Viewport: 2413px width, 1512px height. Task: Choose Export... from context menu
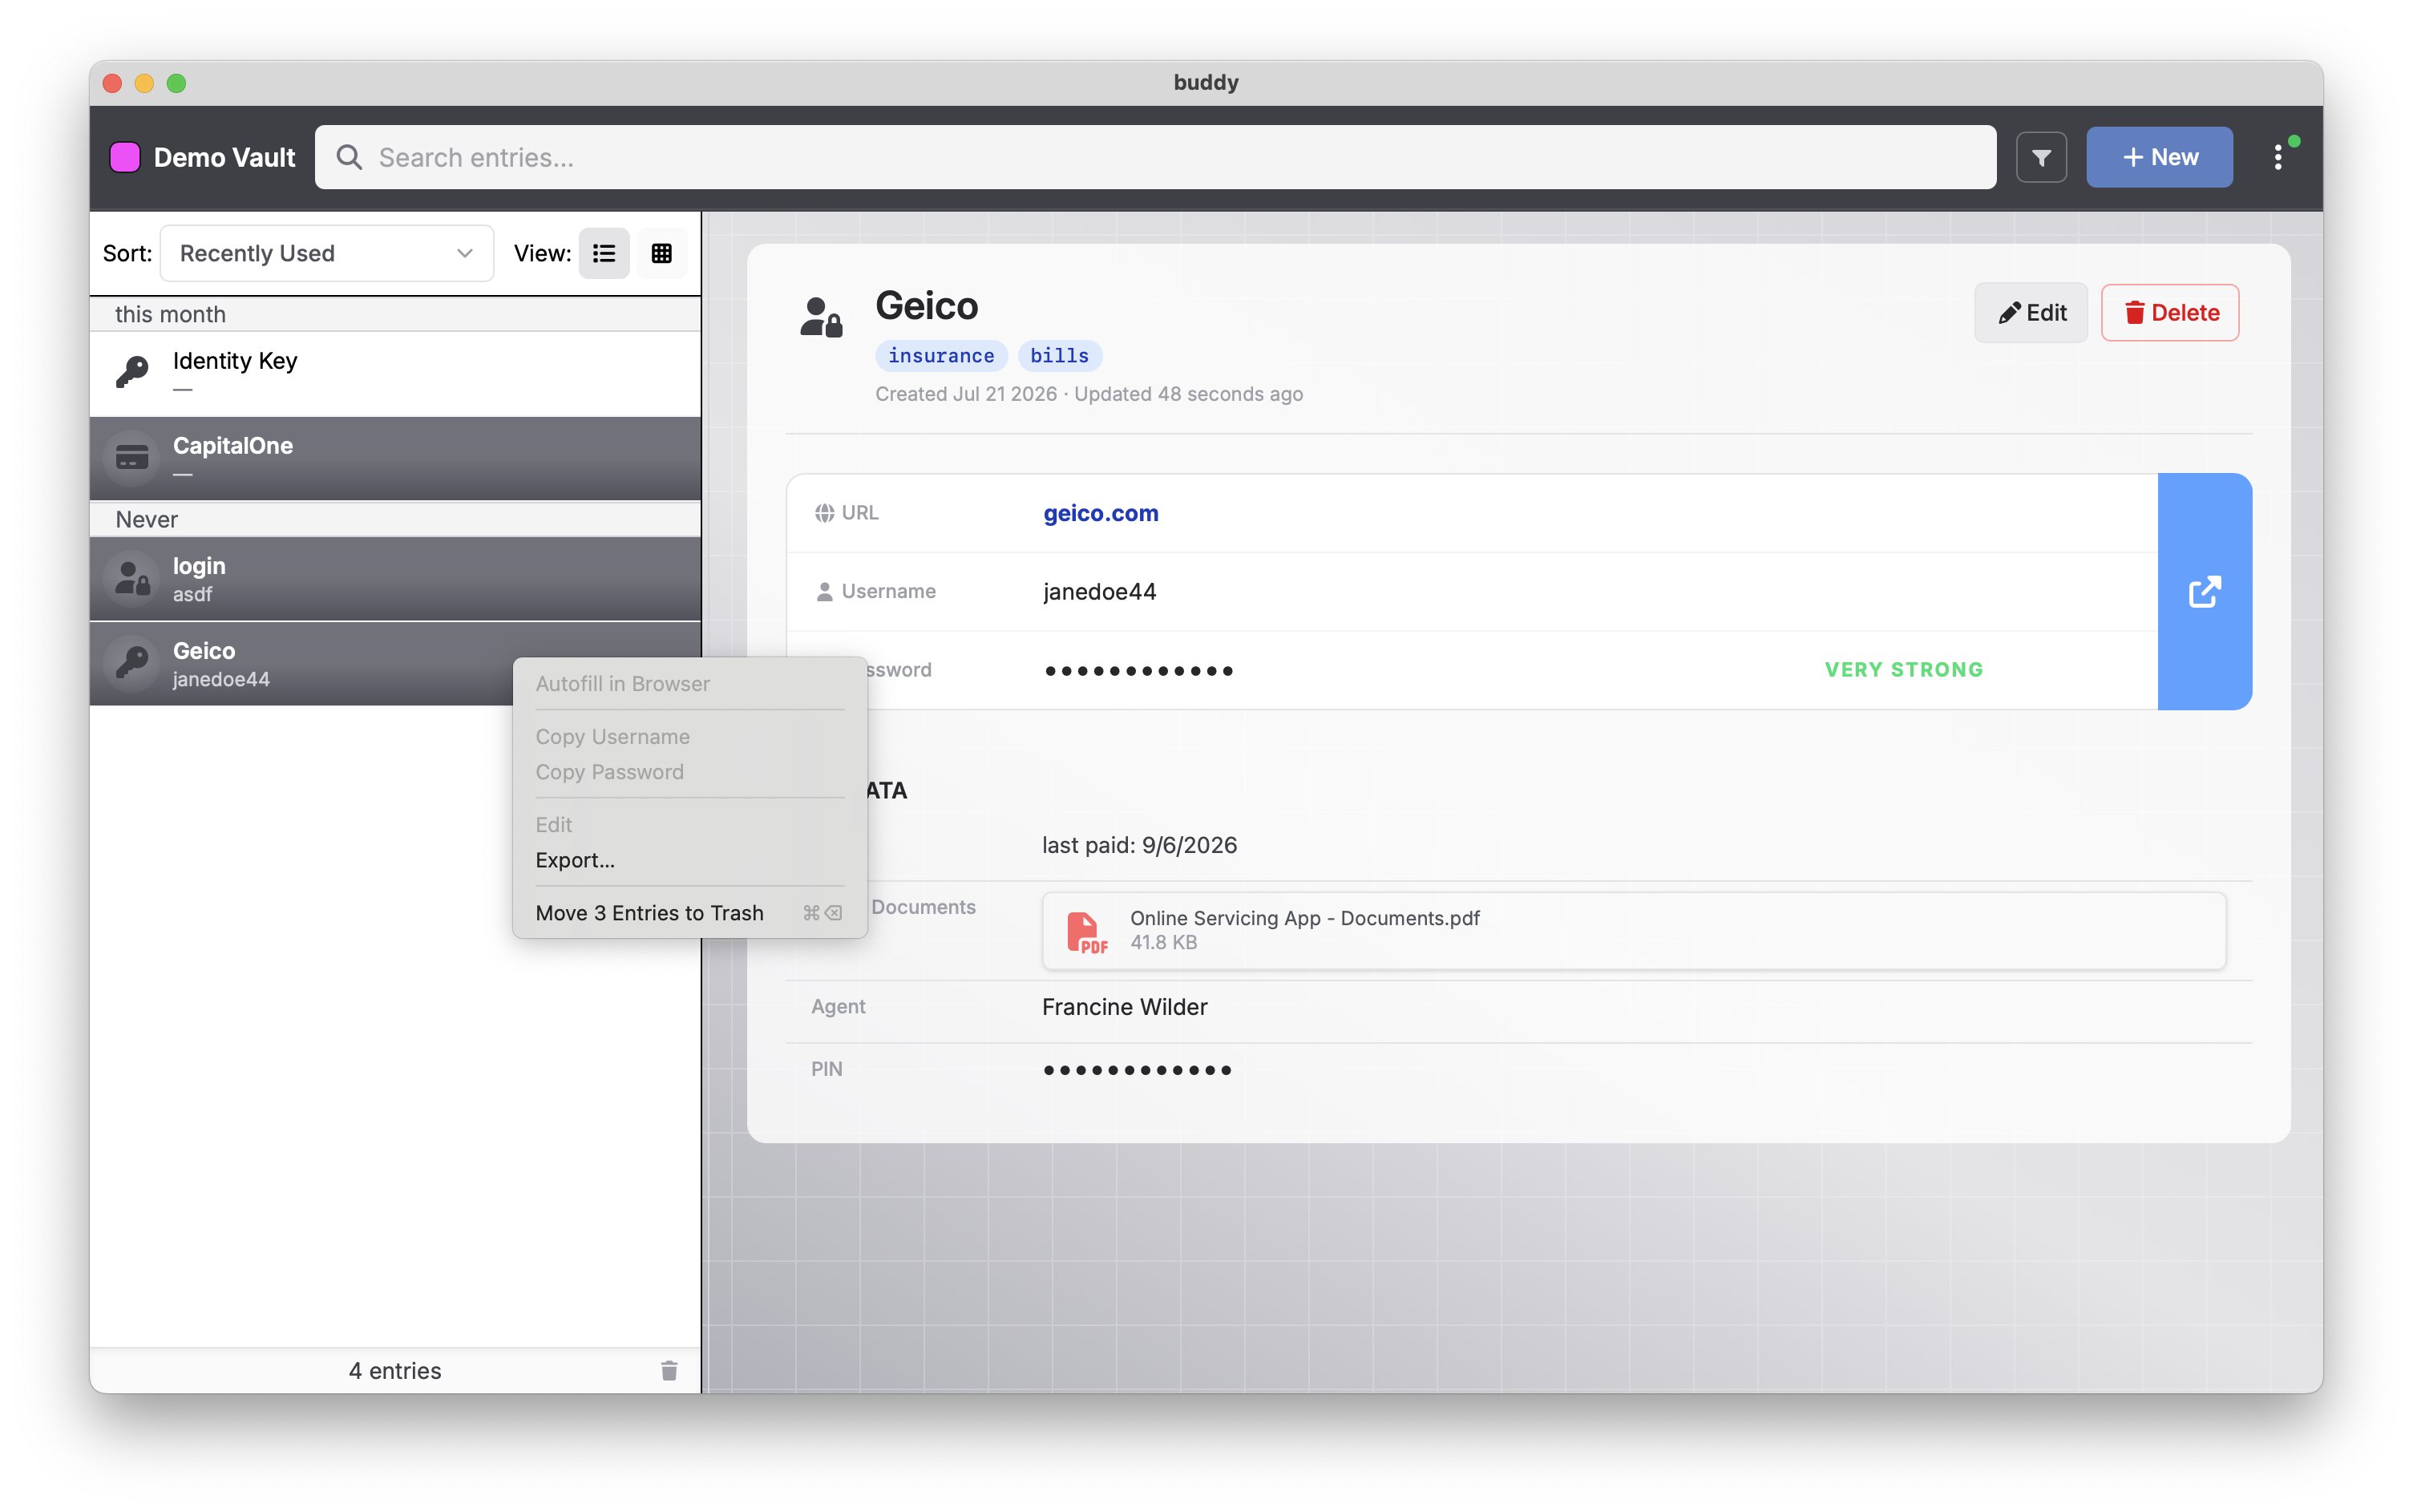tap(690, 860)
